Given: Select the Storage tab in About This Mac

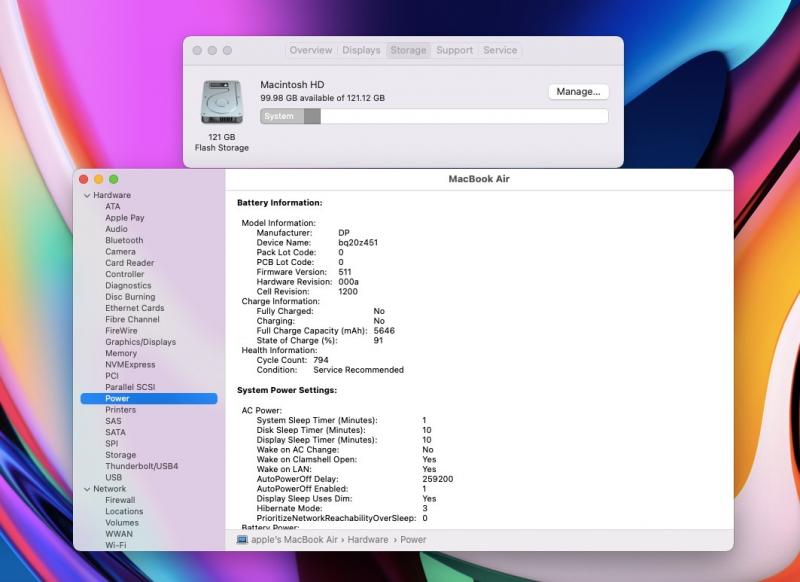Looking at the screenshot, I should pos(408,50).
